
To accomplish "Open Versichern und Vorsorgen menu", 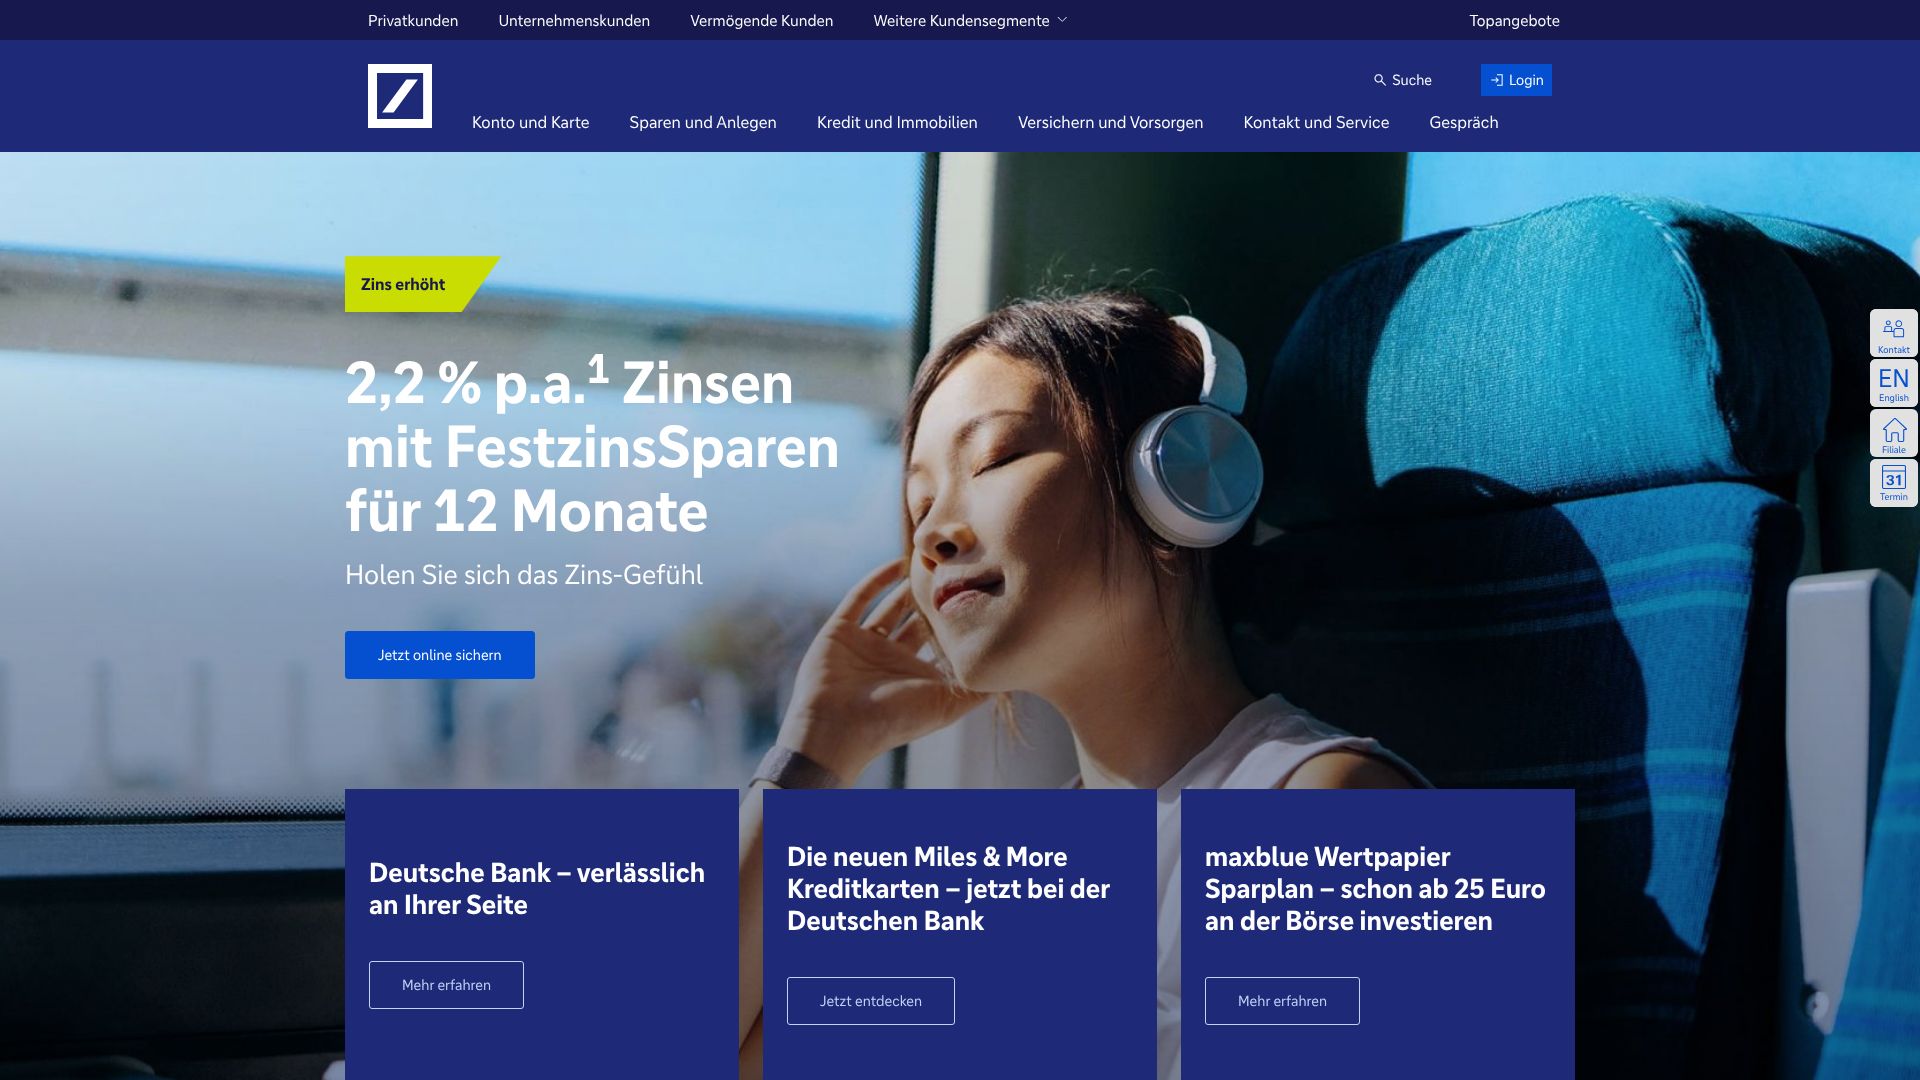I will [x=1110, y=122].
